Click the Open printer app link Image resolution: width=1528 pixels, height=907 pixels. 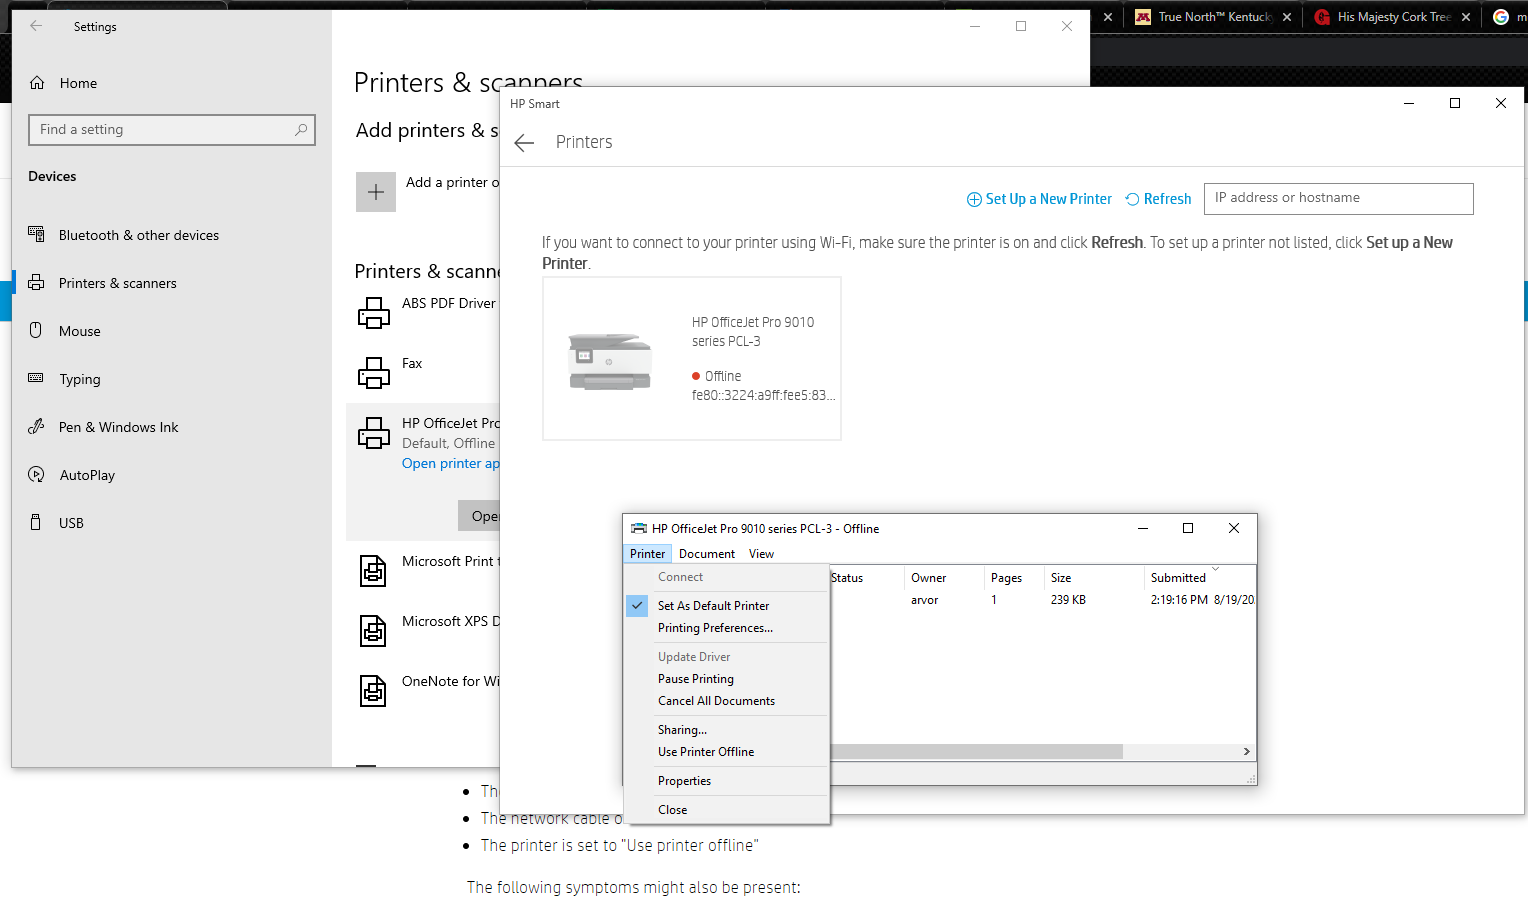[x=449, y=463]
